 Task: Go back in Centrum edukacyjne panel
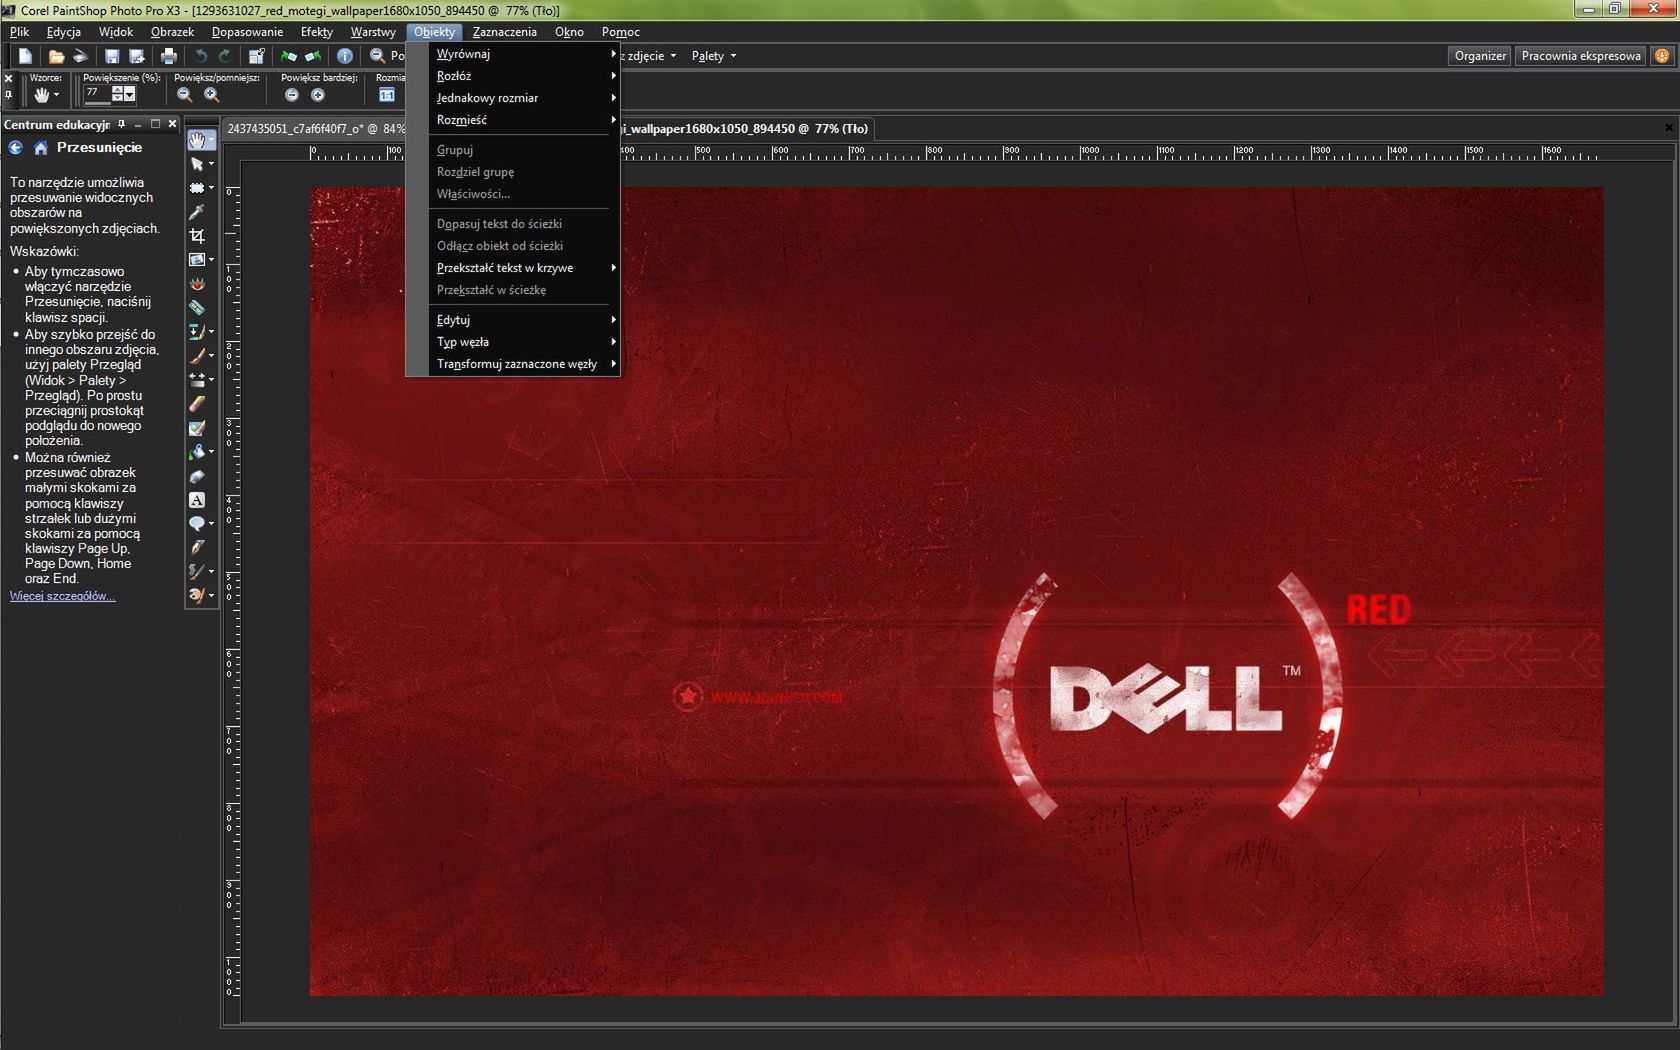point(16,148)
